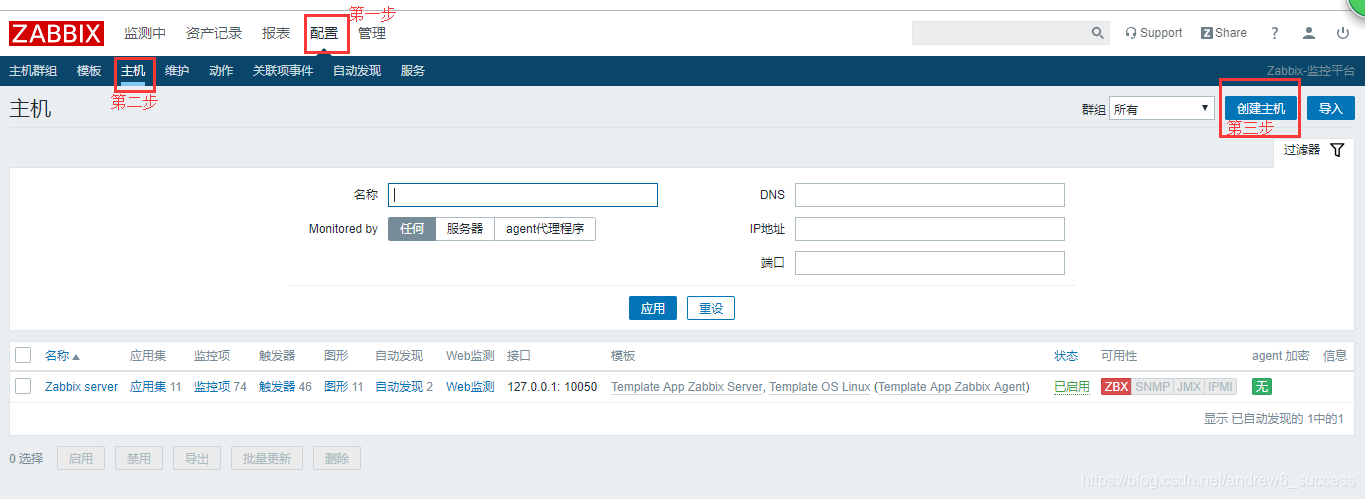This screenshot has width=1365, height=499.
Task: Open 自动发现 link for Zabbix server
Action: click(399, 387)
